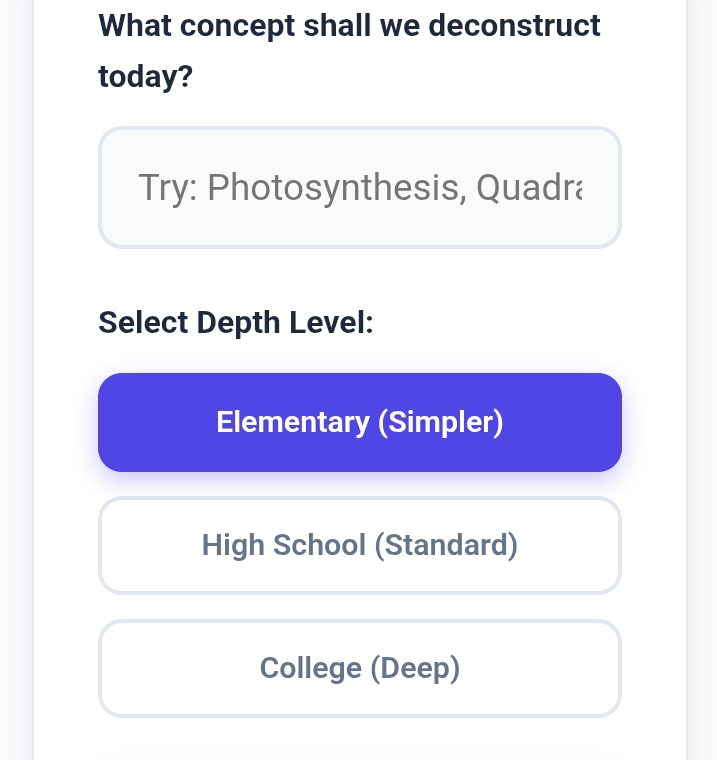Tap the highlighted Simpler depth button
717x760 pixels.
click(360, 422)
